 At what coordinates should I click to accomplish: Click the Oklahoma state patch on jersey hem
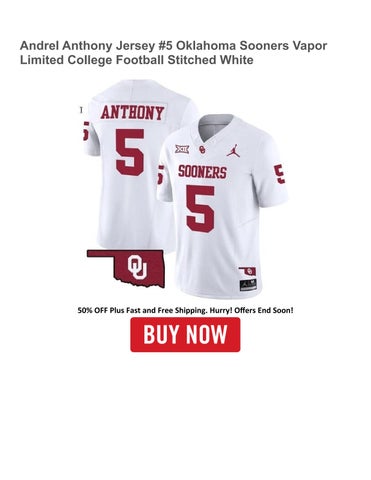(x=247, y=271)
